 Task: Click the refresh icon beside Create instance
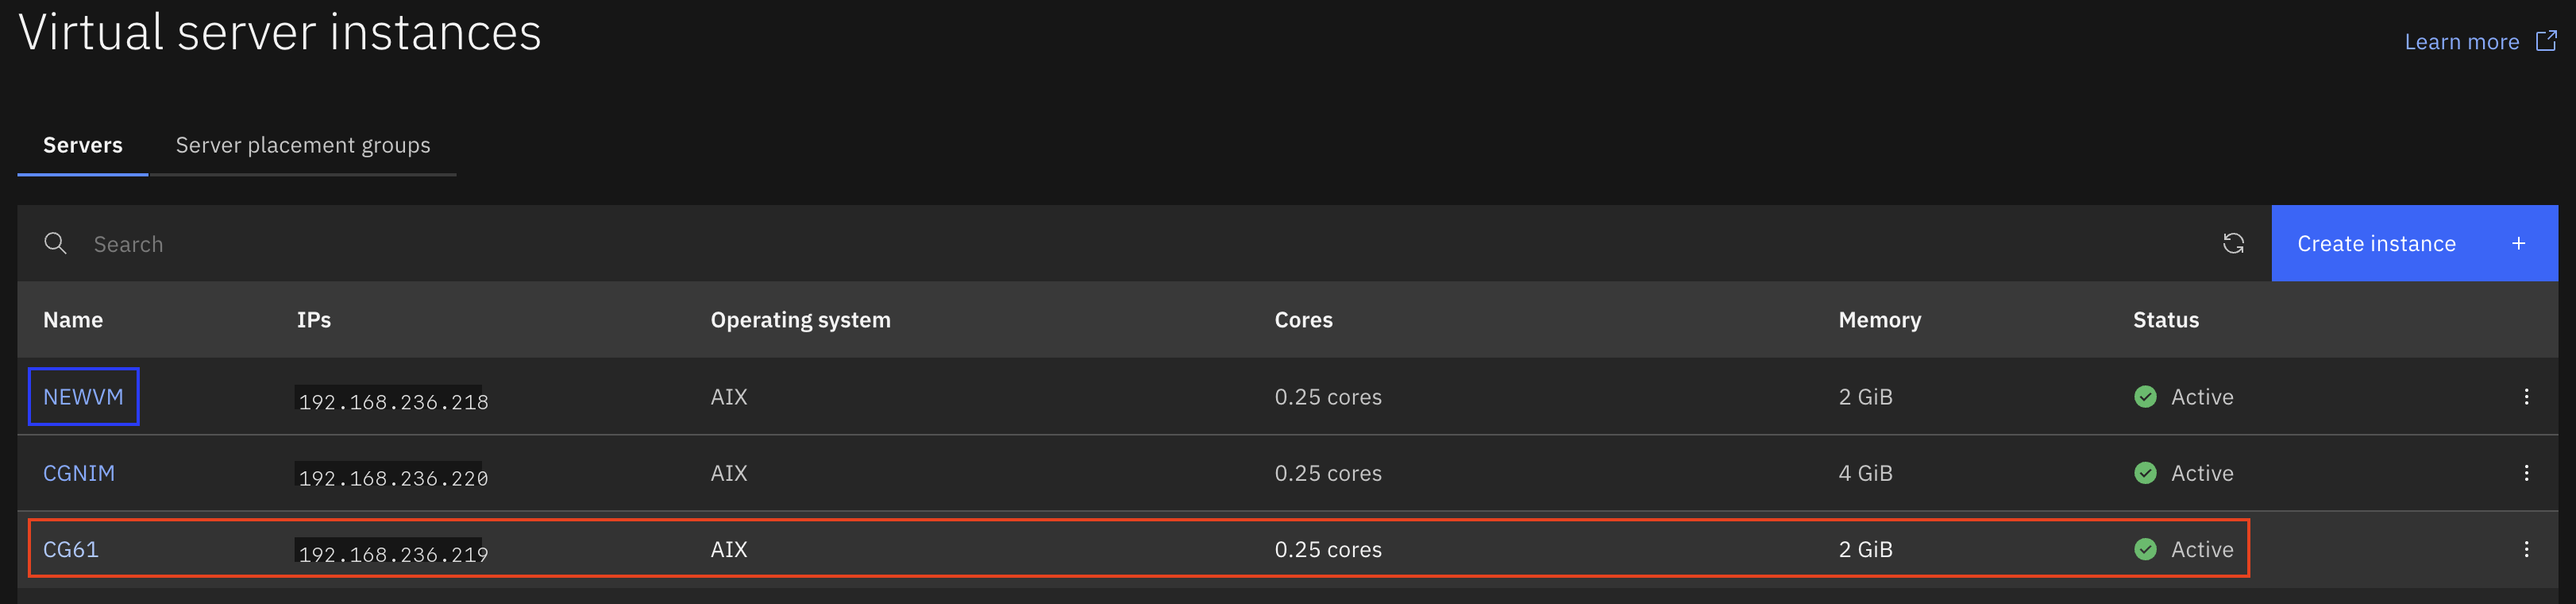[x=2233, y=243]
